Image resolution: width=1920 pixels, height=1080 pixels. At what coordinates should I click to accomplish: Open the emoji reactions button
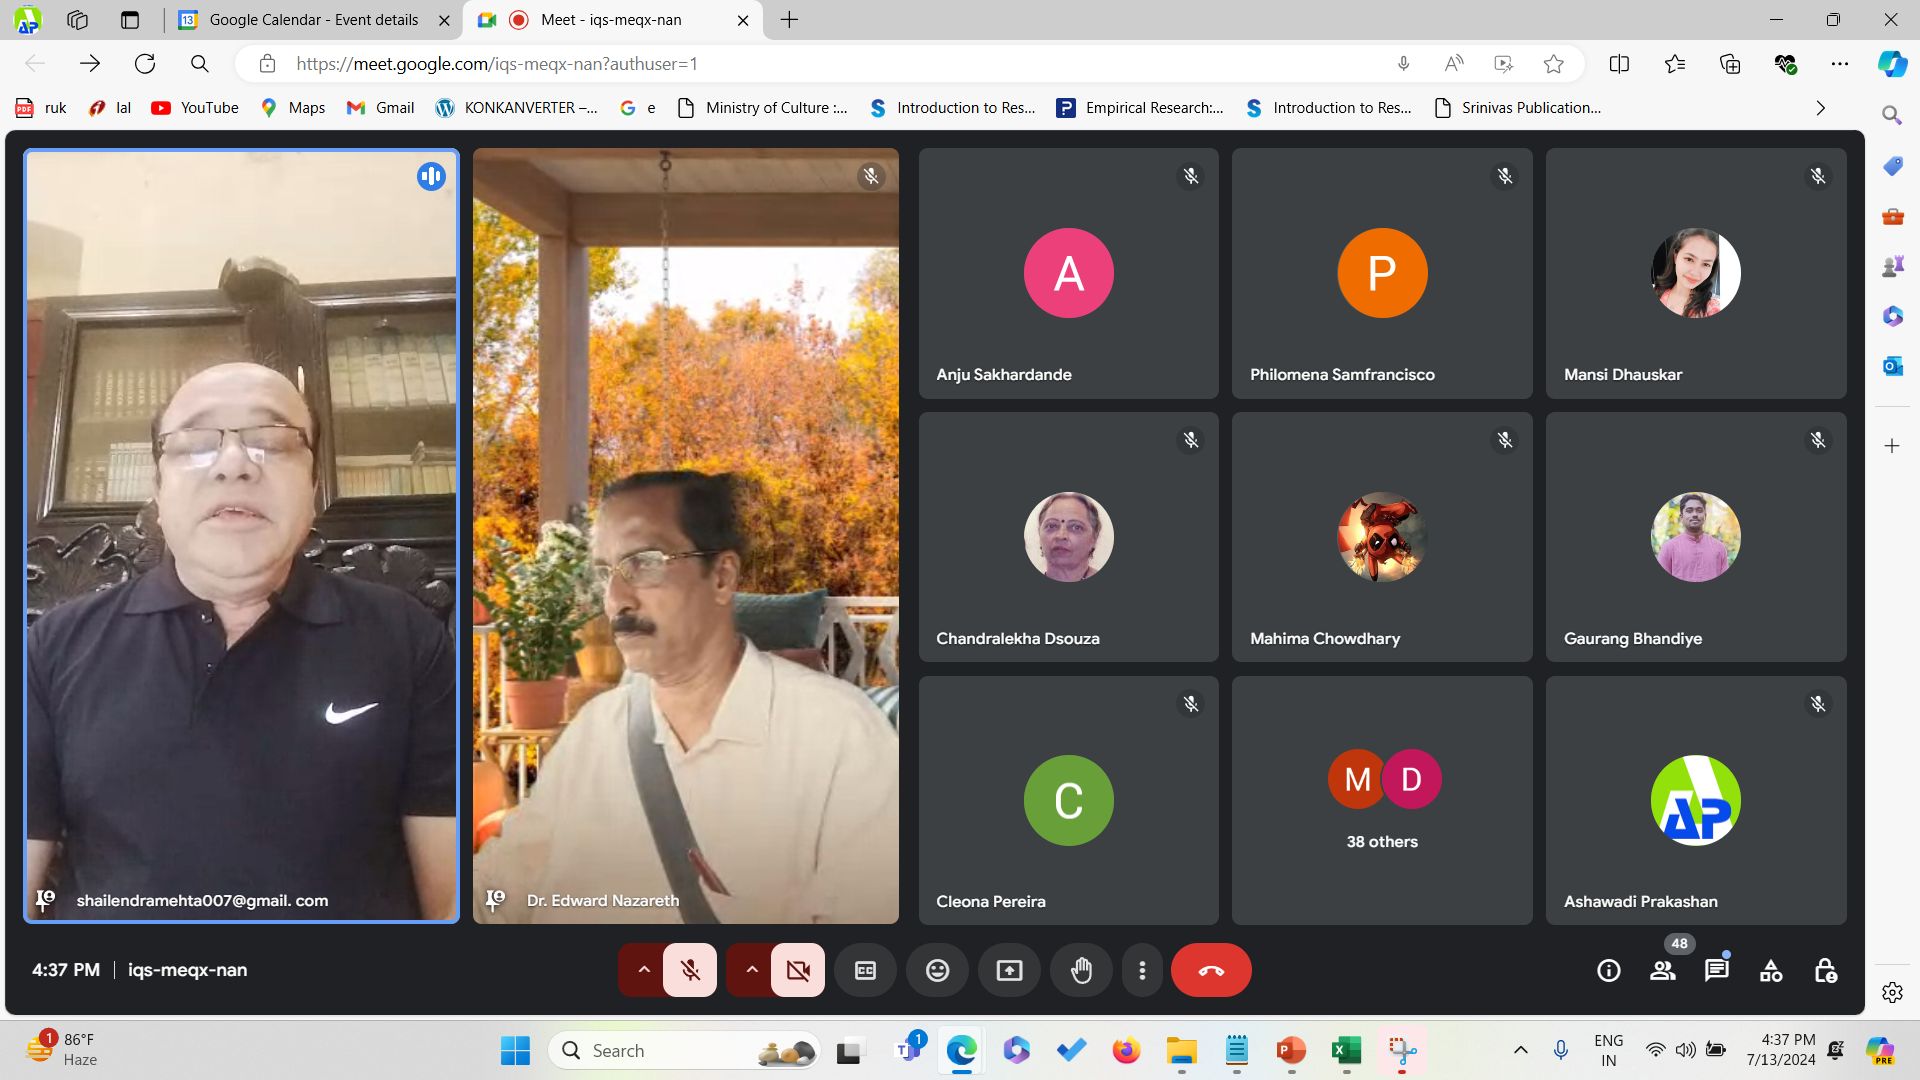tap(937, 970)
